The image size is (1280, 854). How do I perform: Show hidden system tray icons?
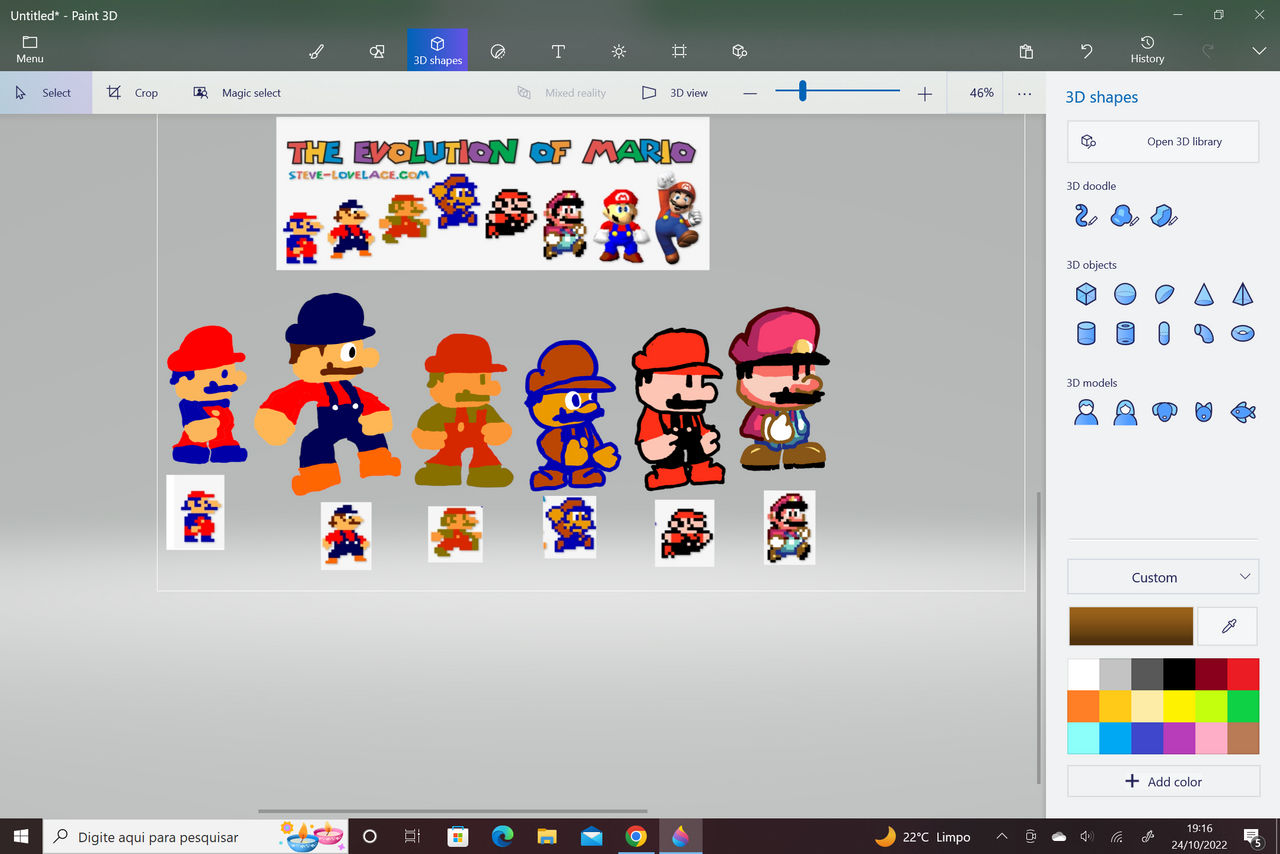pyautogui.click(x=1002, y=836)
